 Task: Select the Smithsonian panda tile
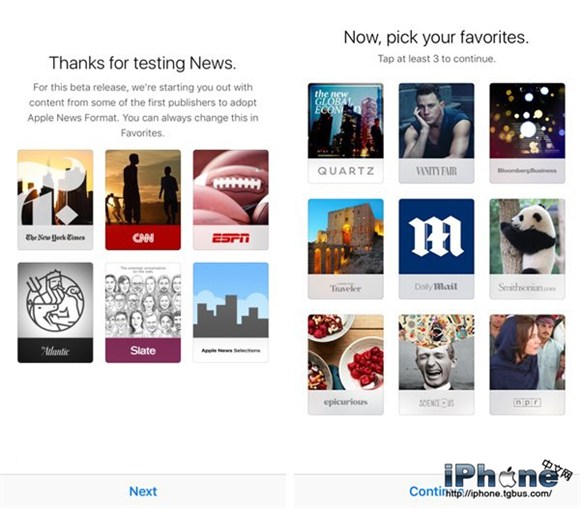point(527,249)
